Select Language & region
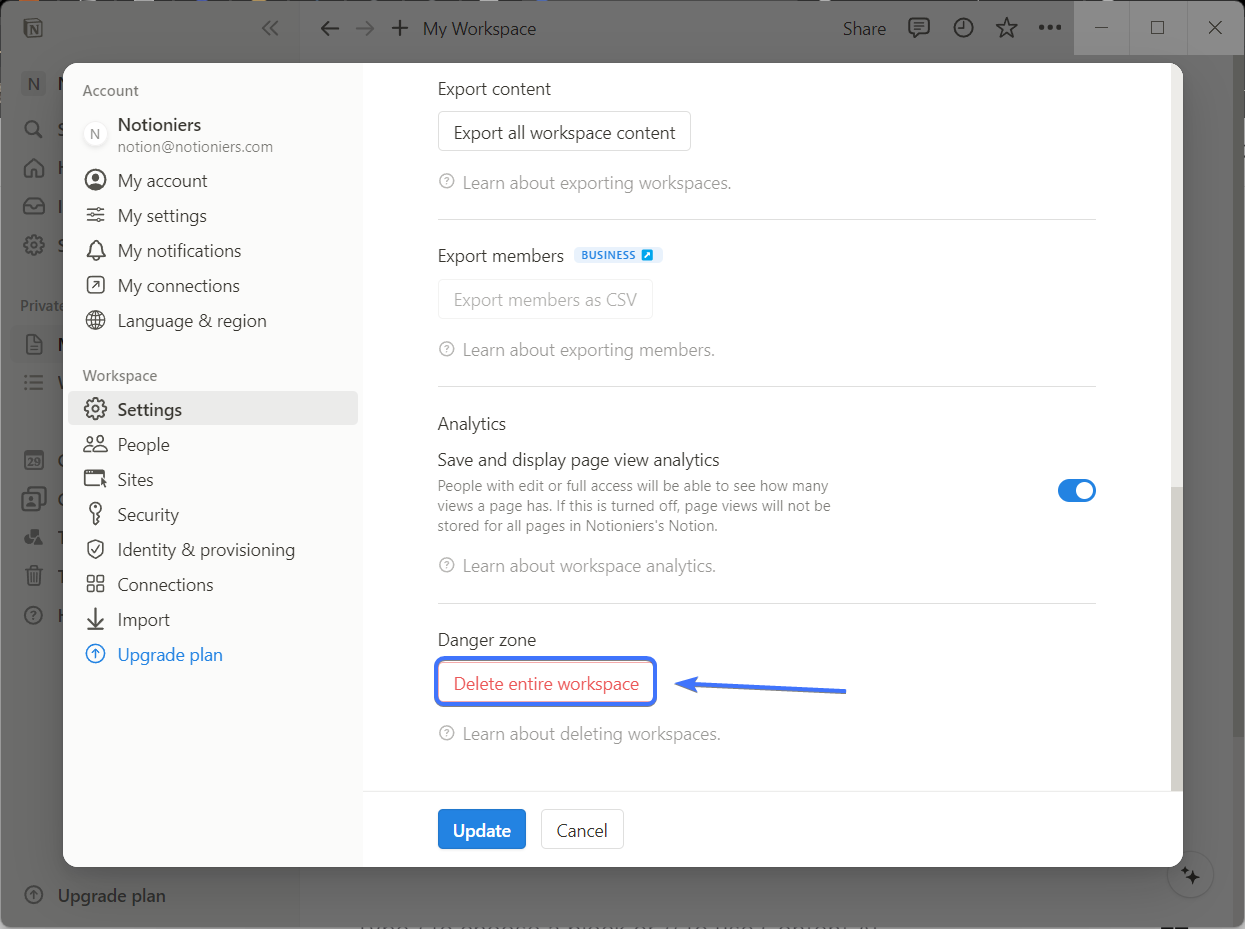The height and width of the screenshot is (929, 1245). click(x=191, y=321)
